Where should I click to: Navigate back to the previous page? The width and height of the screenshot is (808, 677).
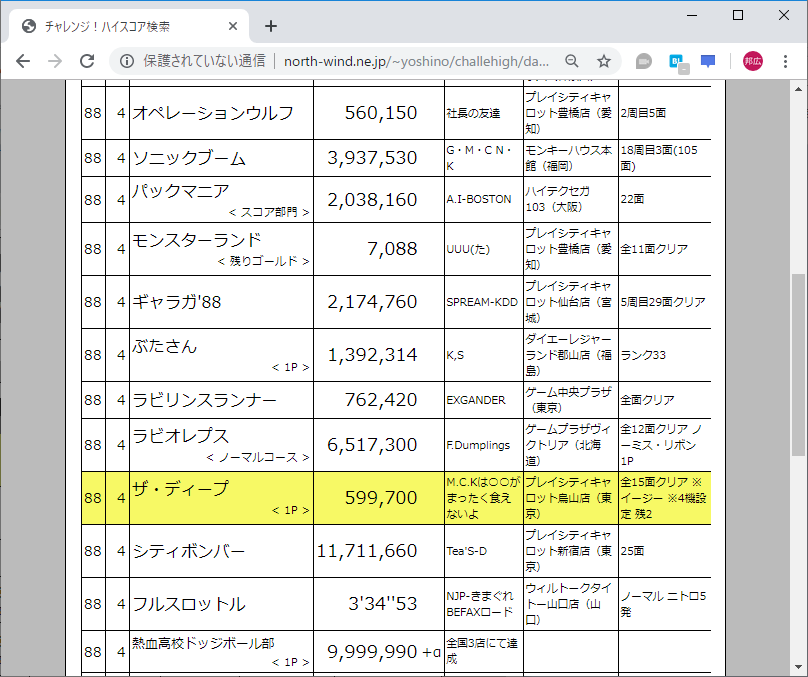(23, 61)
